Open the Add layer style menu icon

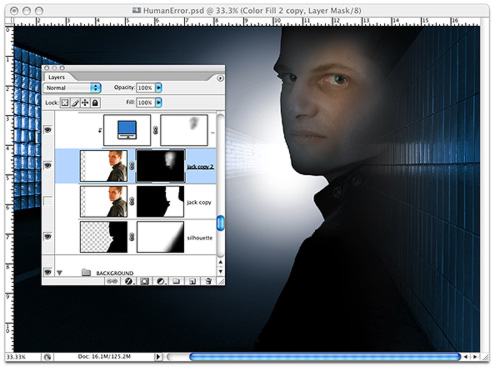coord(128,282)
